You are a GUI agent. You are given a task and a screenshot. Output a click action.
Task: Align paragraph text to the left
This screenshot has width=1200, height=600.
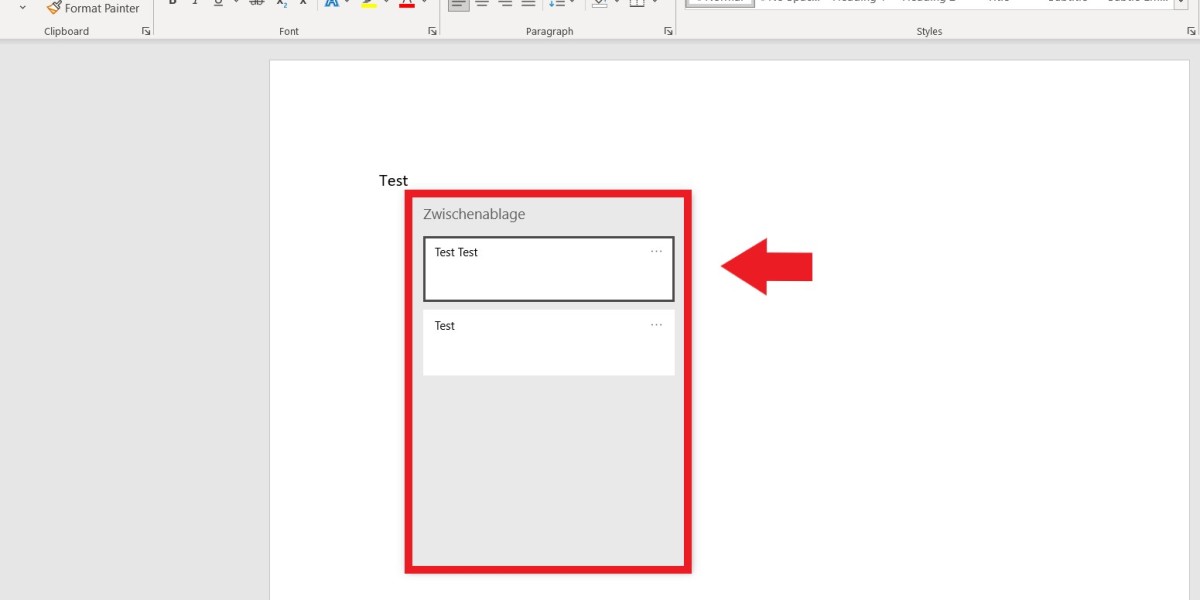tap(458, 3)
